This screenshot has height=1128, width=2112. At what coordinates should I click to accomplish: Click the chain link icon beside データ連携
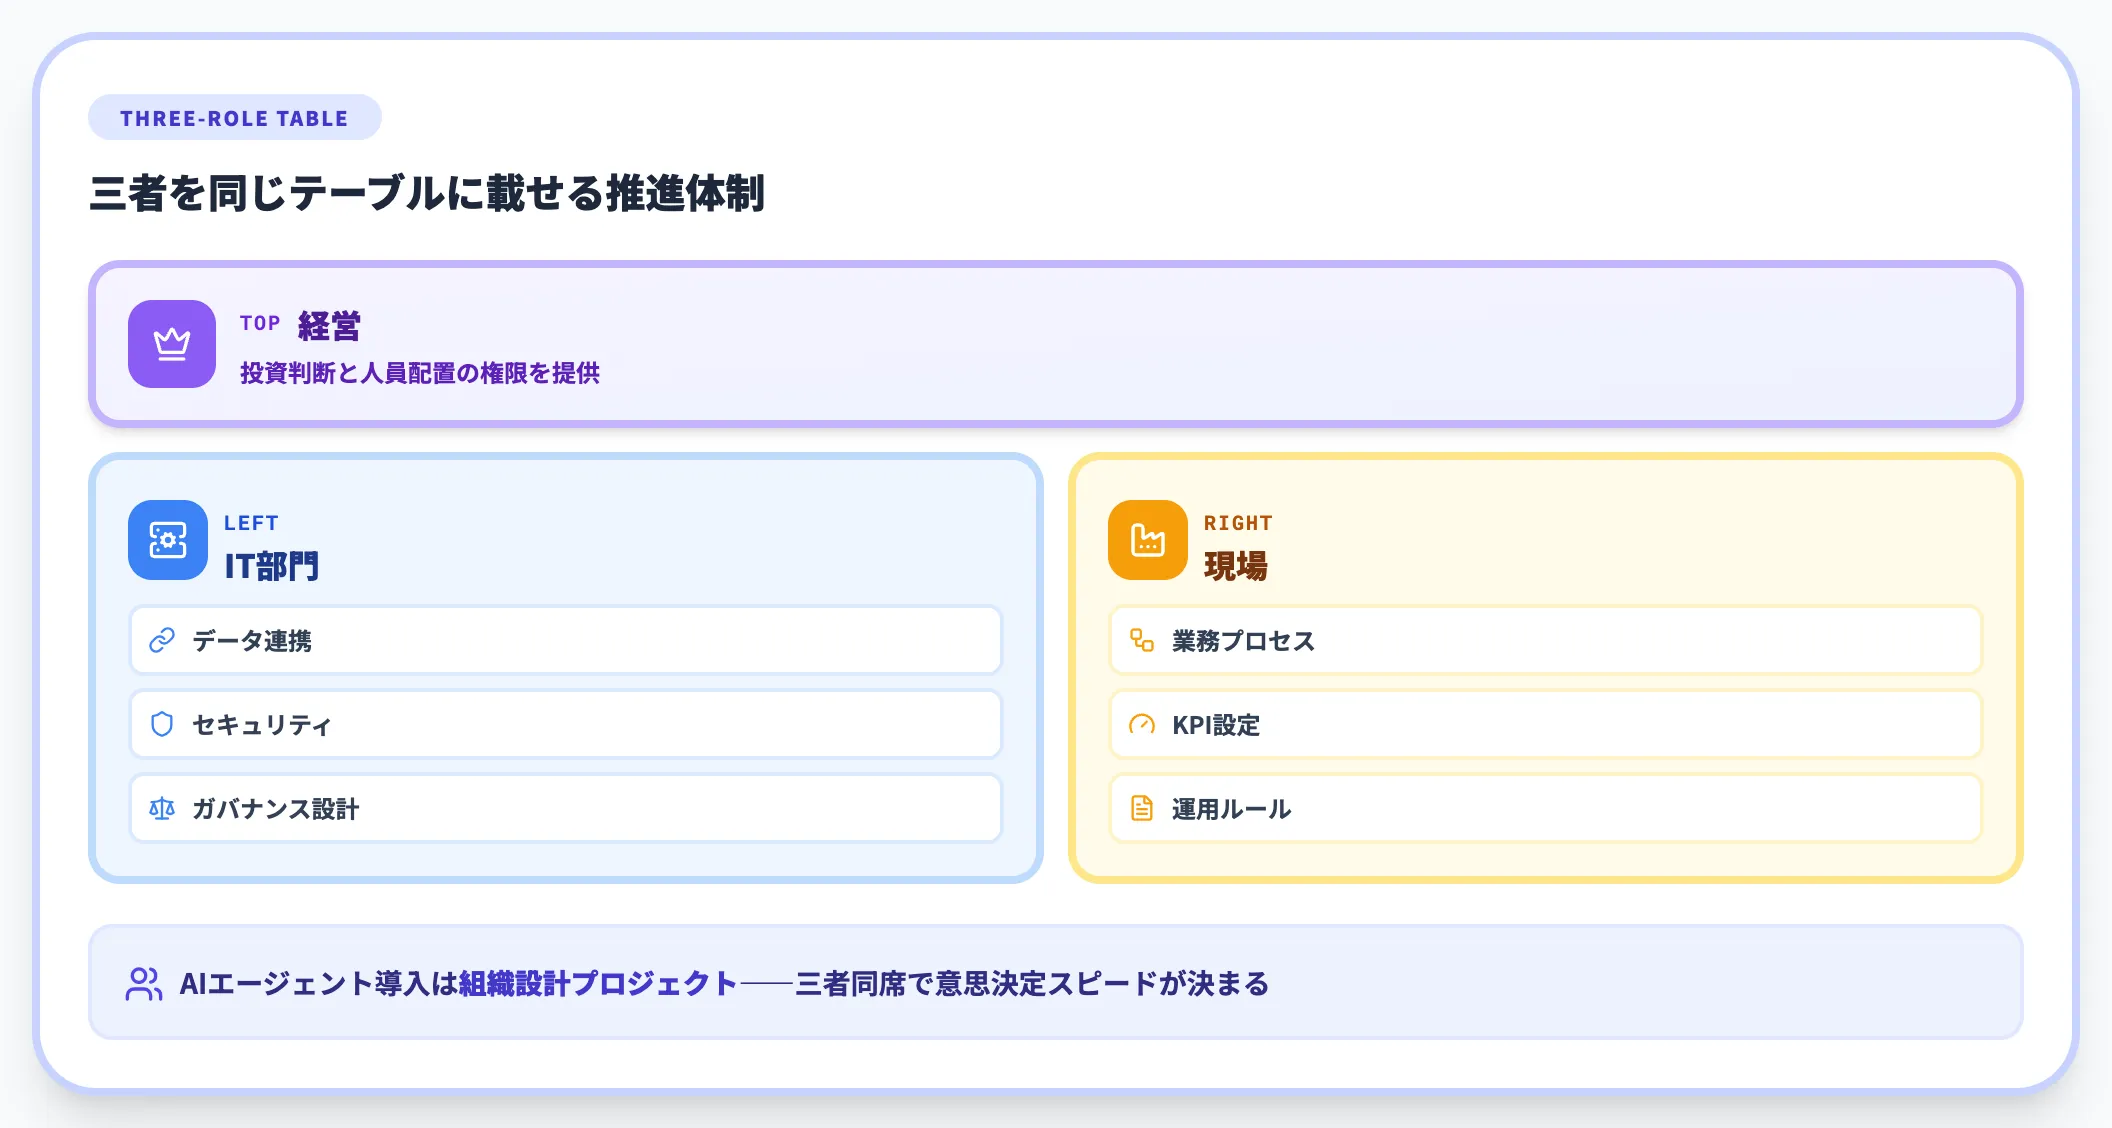160,640
